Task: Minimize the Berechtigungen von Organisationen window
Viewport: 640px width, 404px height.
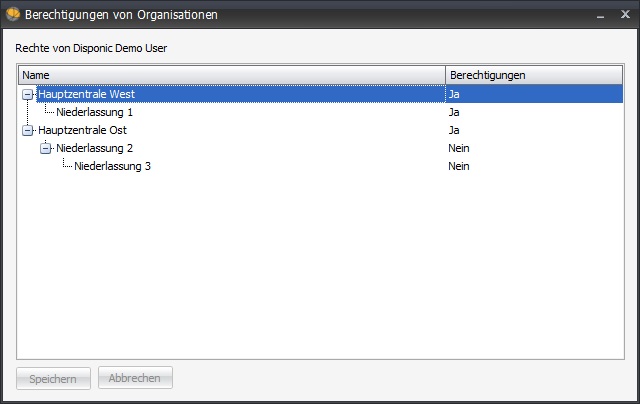Action: coord(600,16)
